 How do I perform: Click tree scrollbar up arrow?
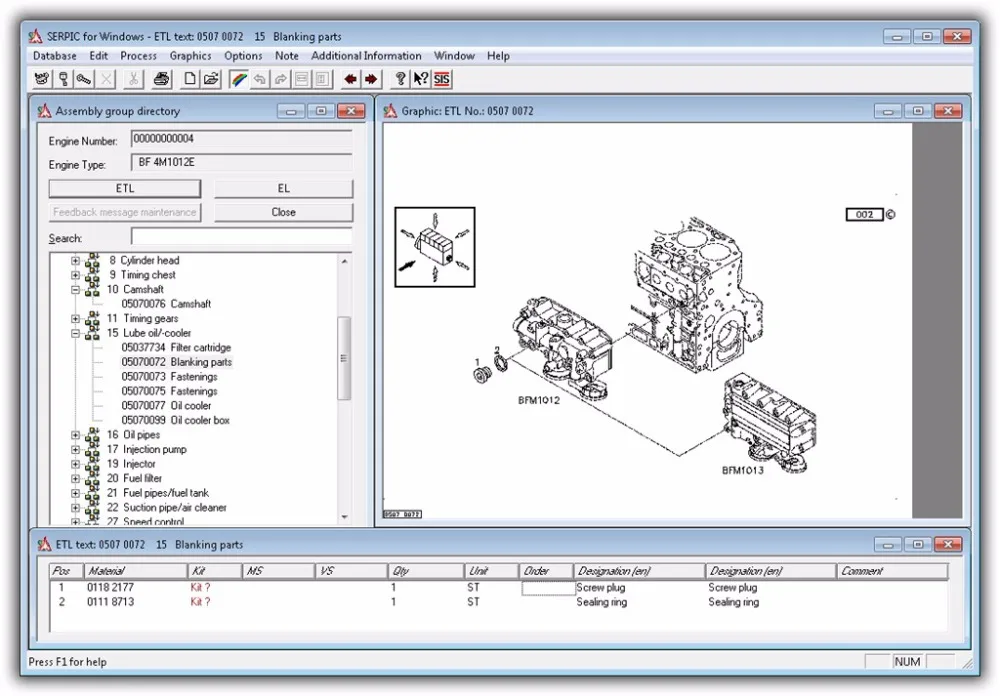(344, 261)
